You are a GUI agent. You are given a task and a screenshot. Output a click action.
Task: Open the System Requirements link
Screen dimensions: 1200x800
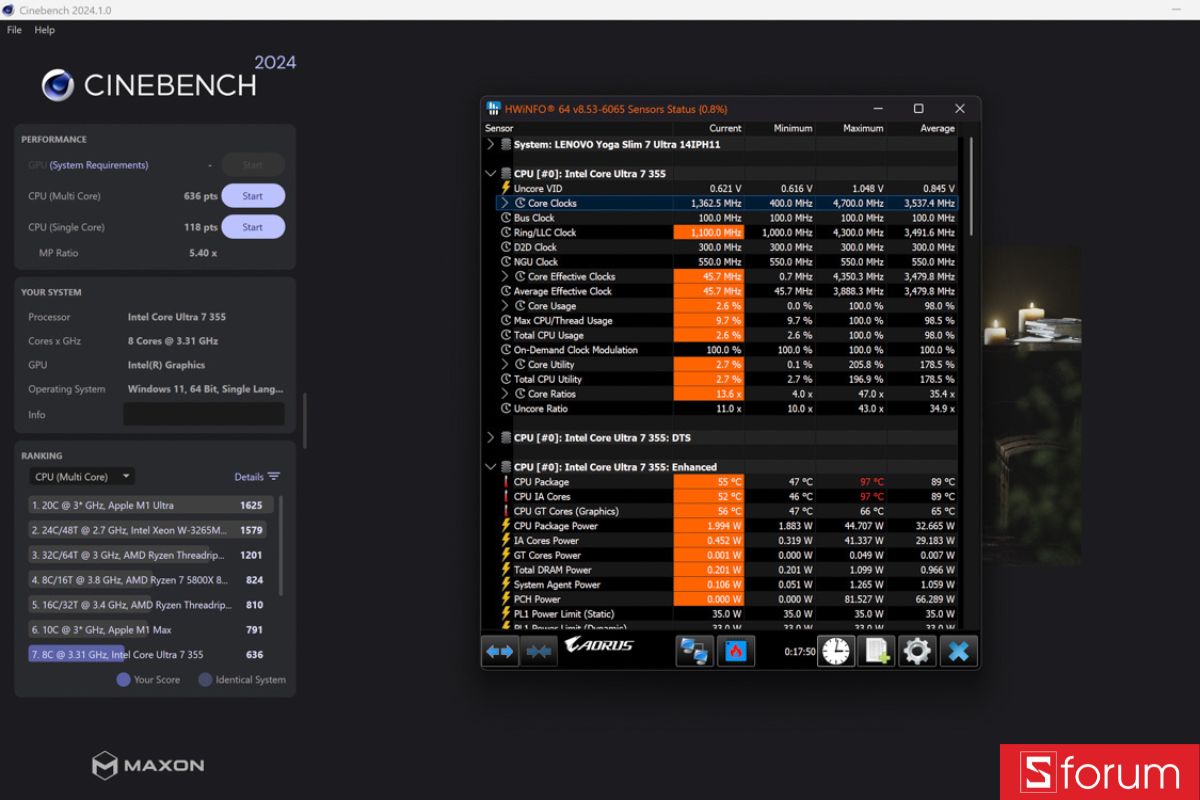coord(99,165)
